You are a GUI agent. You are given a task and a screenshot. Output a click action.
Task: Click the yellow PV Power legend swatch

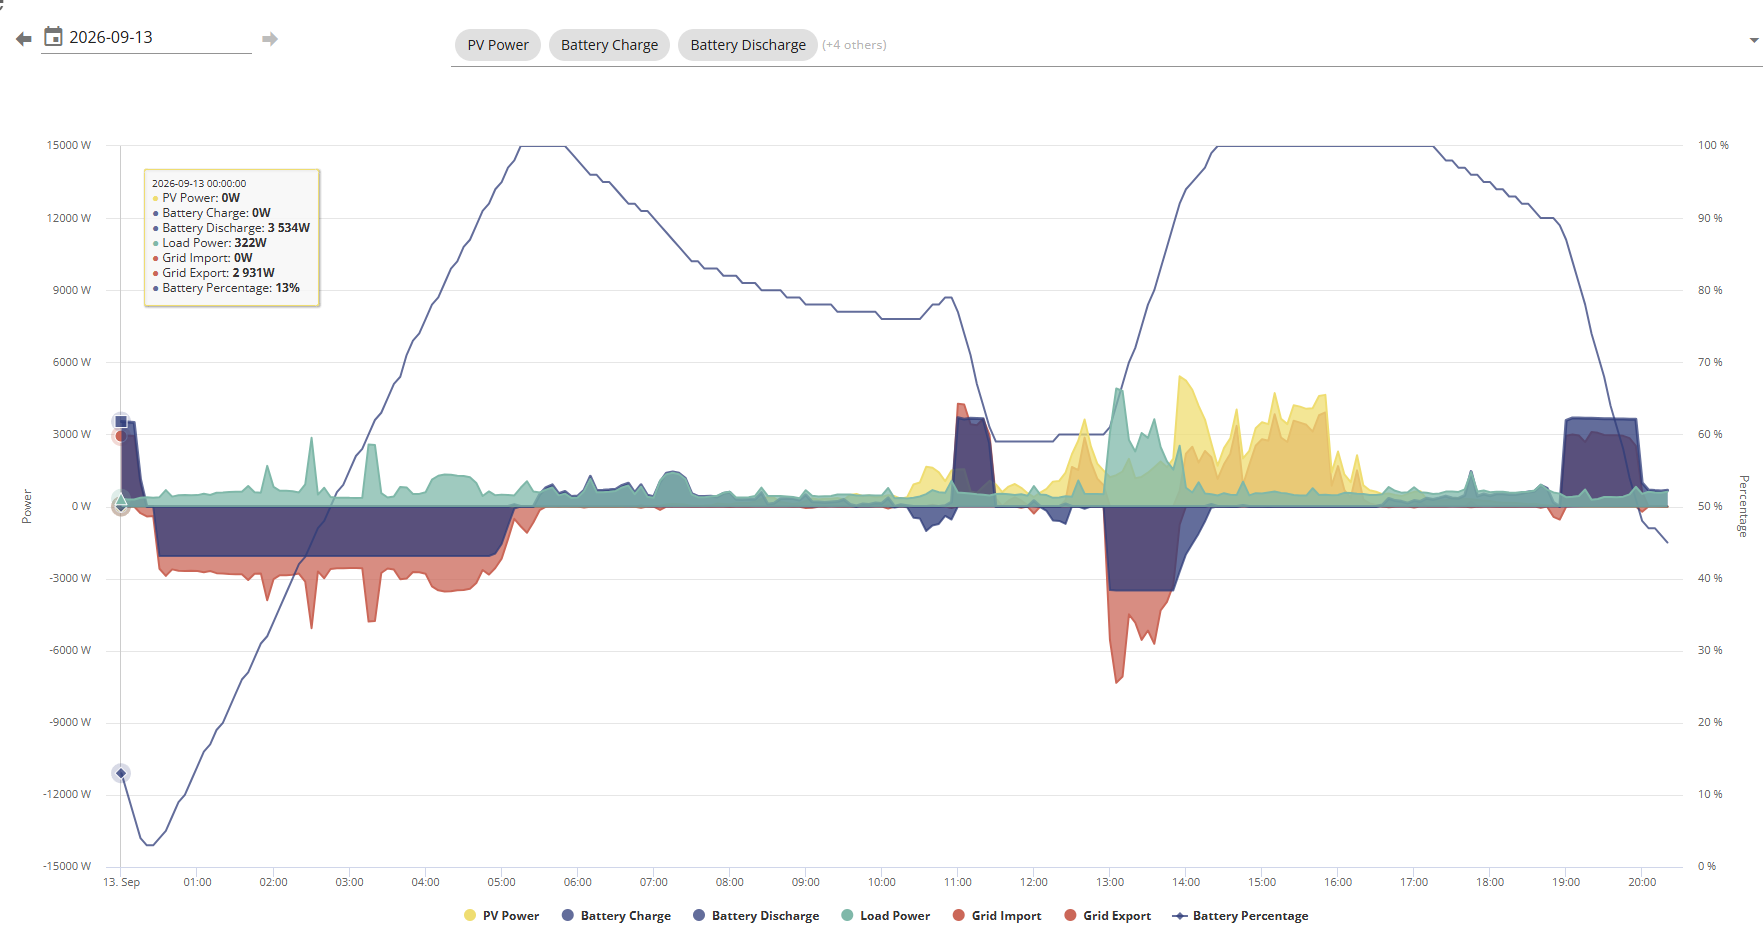[470, 916]
